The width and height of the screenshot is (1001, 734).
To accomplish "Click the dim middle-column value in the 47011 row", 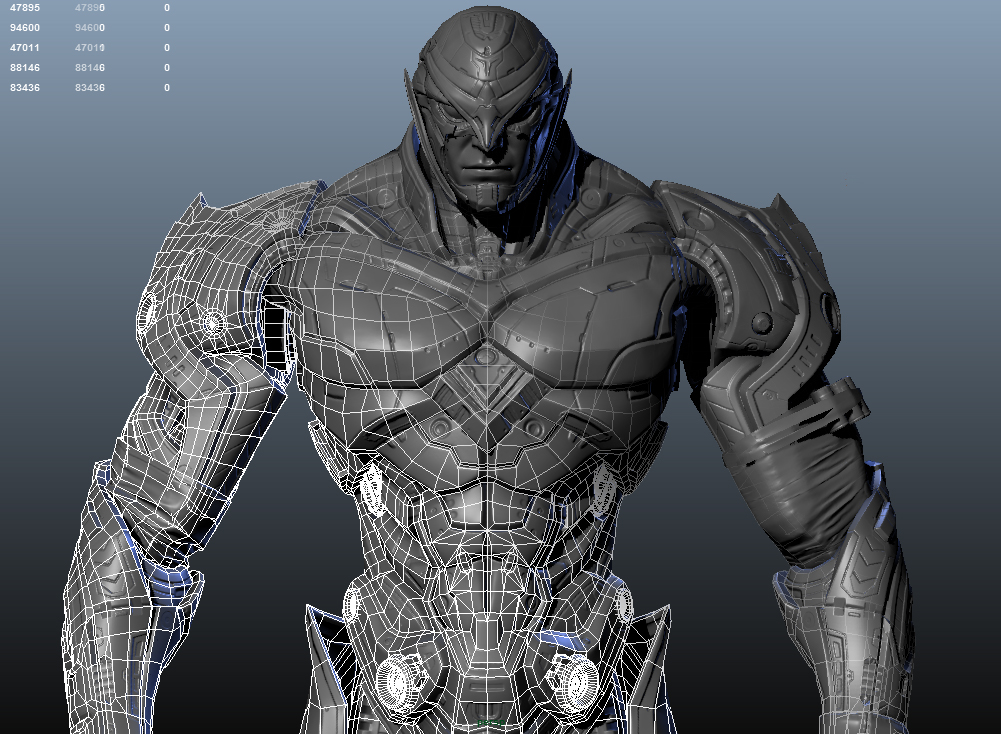I will (90, 48).
